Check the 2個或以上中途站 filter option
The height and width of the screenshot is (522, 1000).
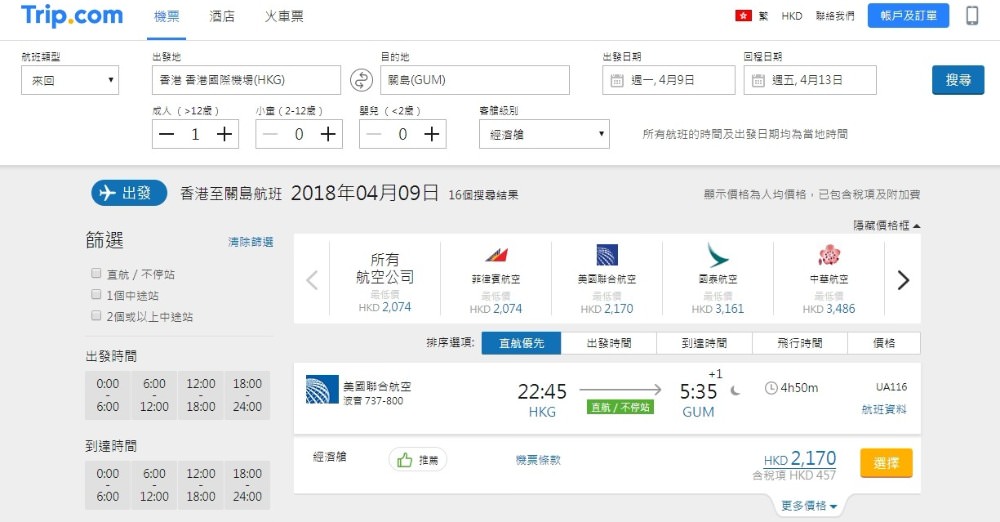(95, 316)
